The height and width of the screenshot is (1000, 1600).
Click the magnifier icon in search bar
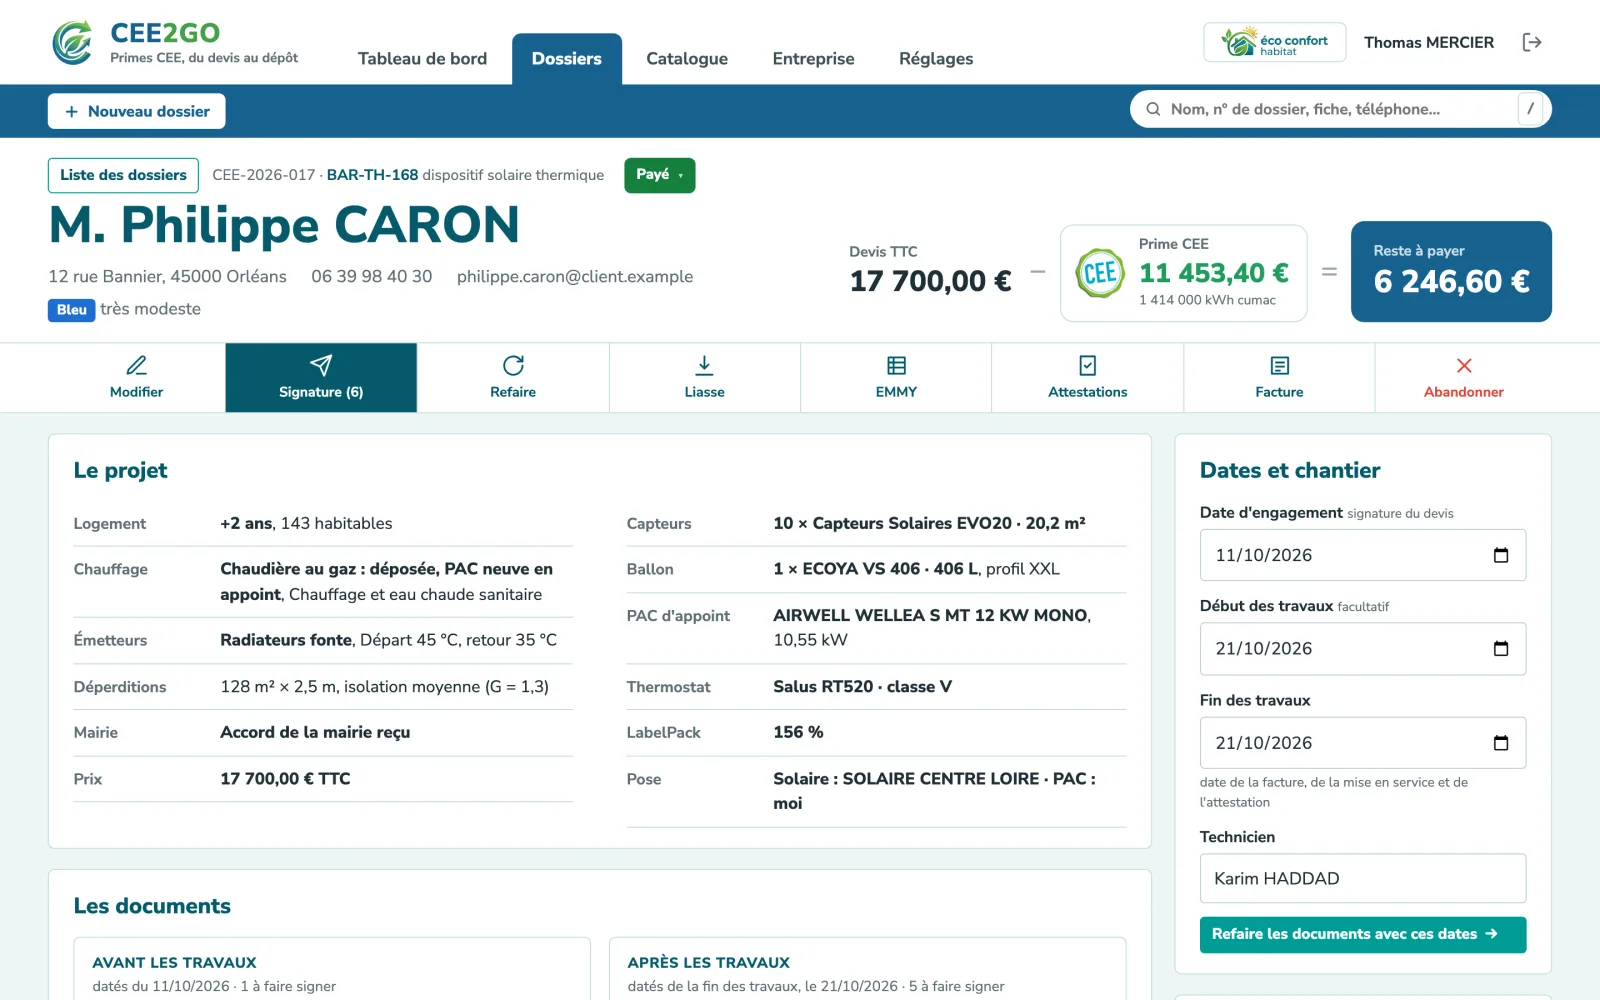(x=1153, y=109)
